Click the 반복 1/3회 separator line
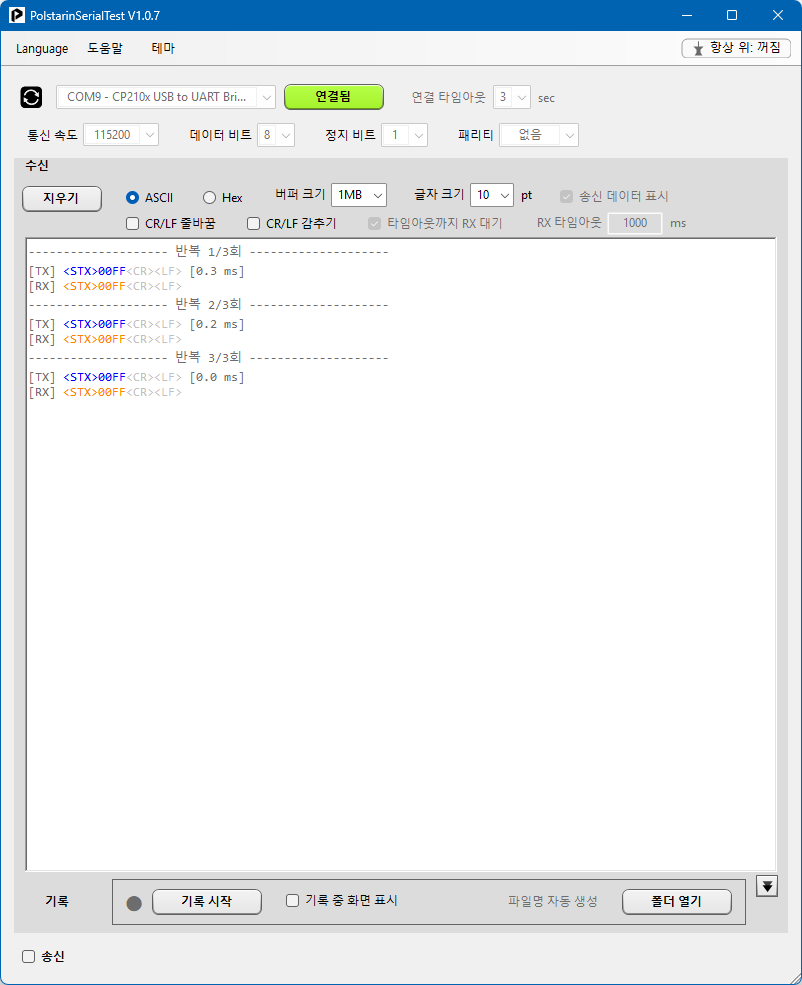Image resolution: width=802 pixels, height=985 pixels. 209,252
